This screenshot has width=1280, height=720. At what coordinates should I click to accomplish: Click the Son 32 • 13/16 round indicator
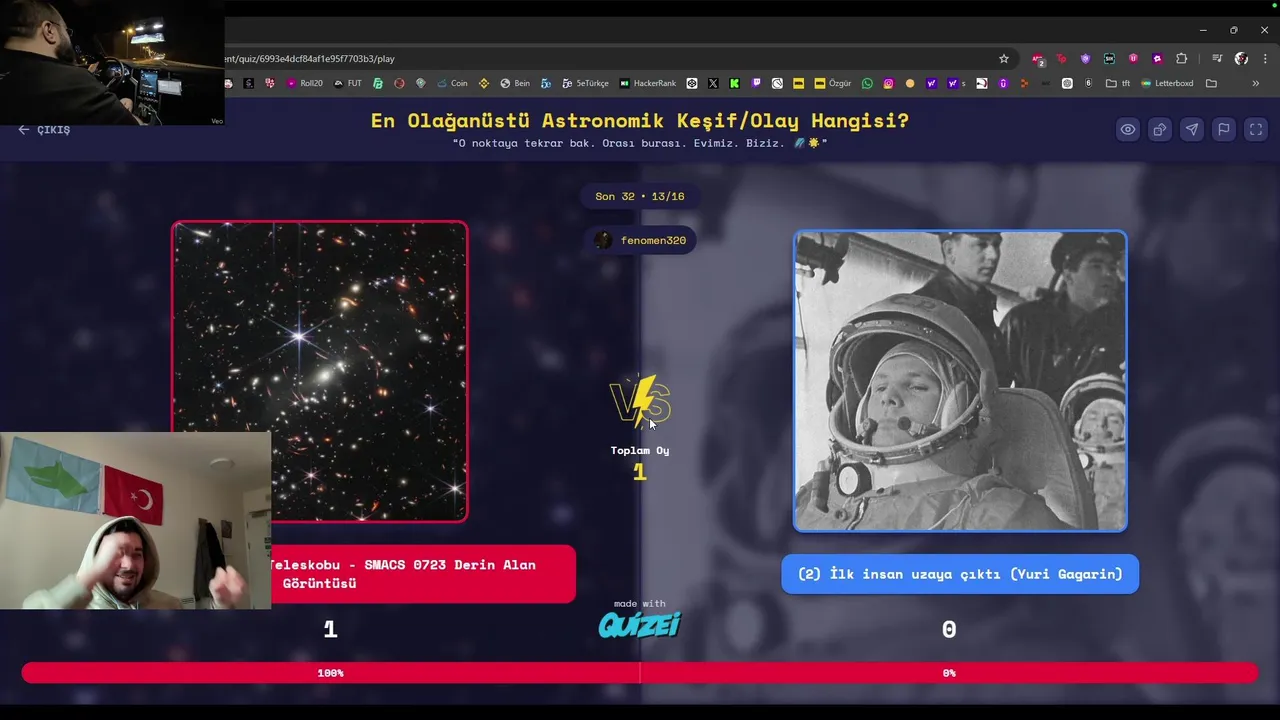[x=640, y=196]
